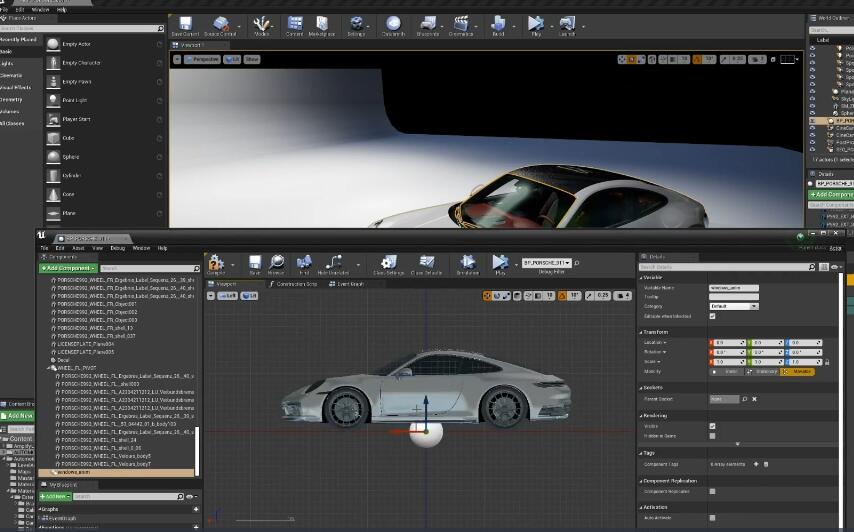Screen dimensions: 854x532
Task: Click Play in Blueprint editor toolbar
Action: tap(500, 265)
